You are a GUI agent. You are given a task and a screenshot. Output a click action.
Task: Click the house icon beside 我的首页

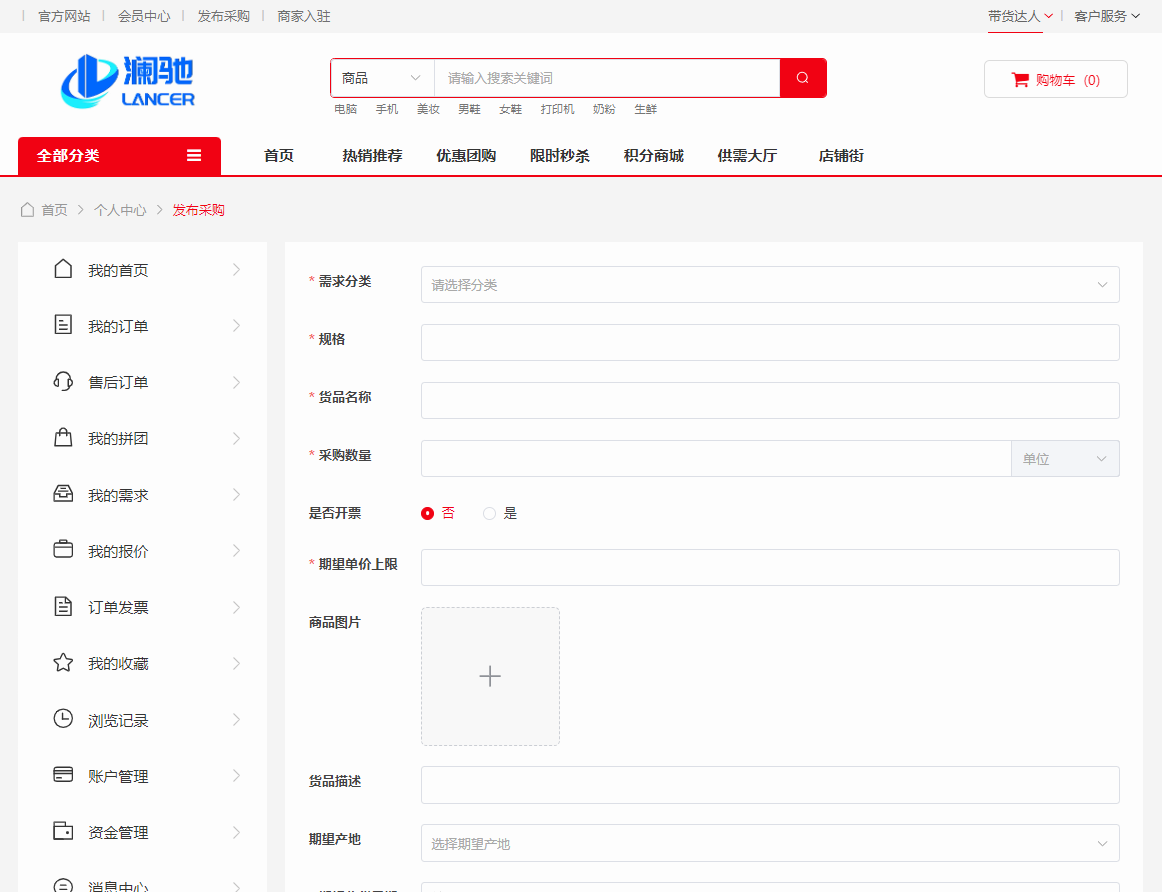point(63,269)
